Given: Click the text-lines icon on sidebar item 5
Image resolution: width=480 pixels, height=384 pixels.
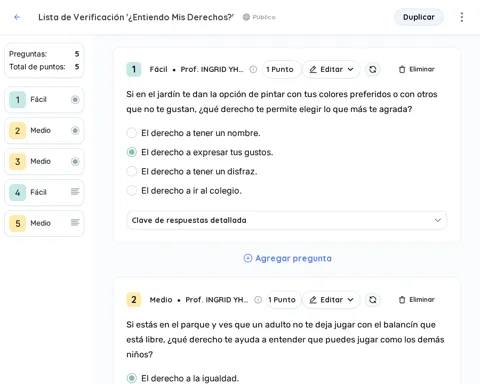Looking at the screenshot, I should pyautogui.click(x=75, y=222).
